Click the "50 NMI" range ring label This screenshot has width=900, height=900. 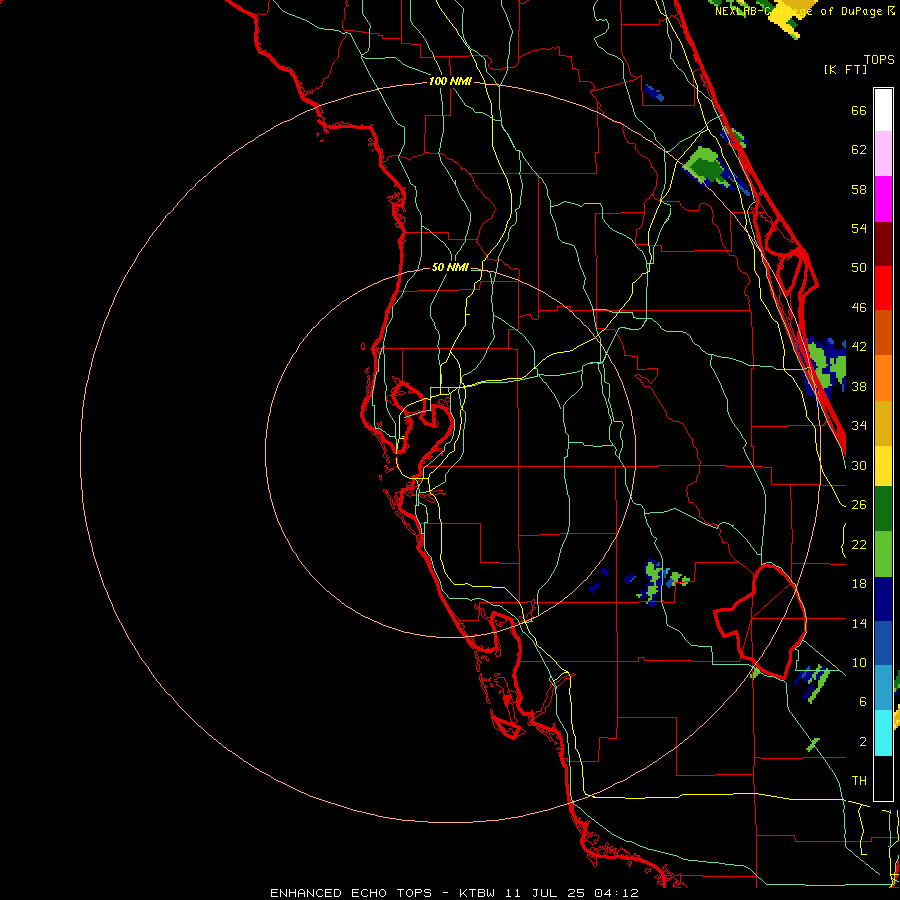point(450,267)
